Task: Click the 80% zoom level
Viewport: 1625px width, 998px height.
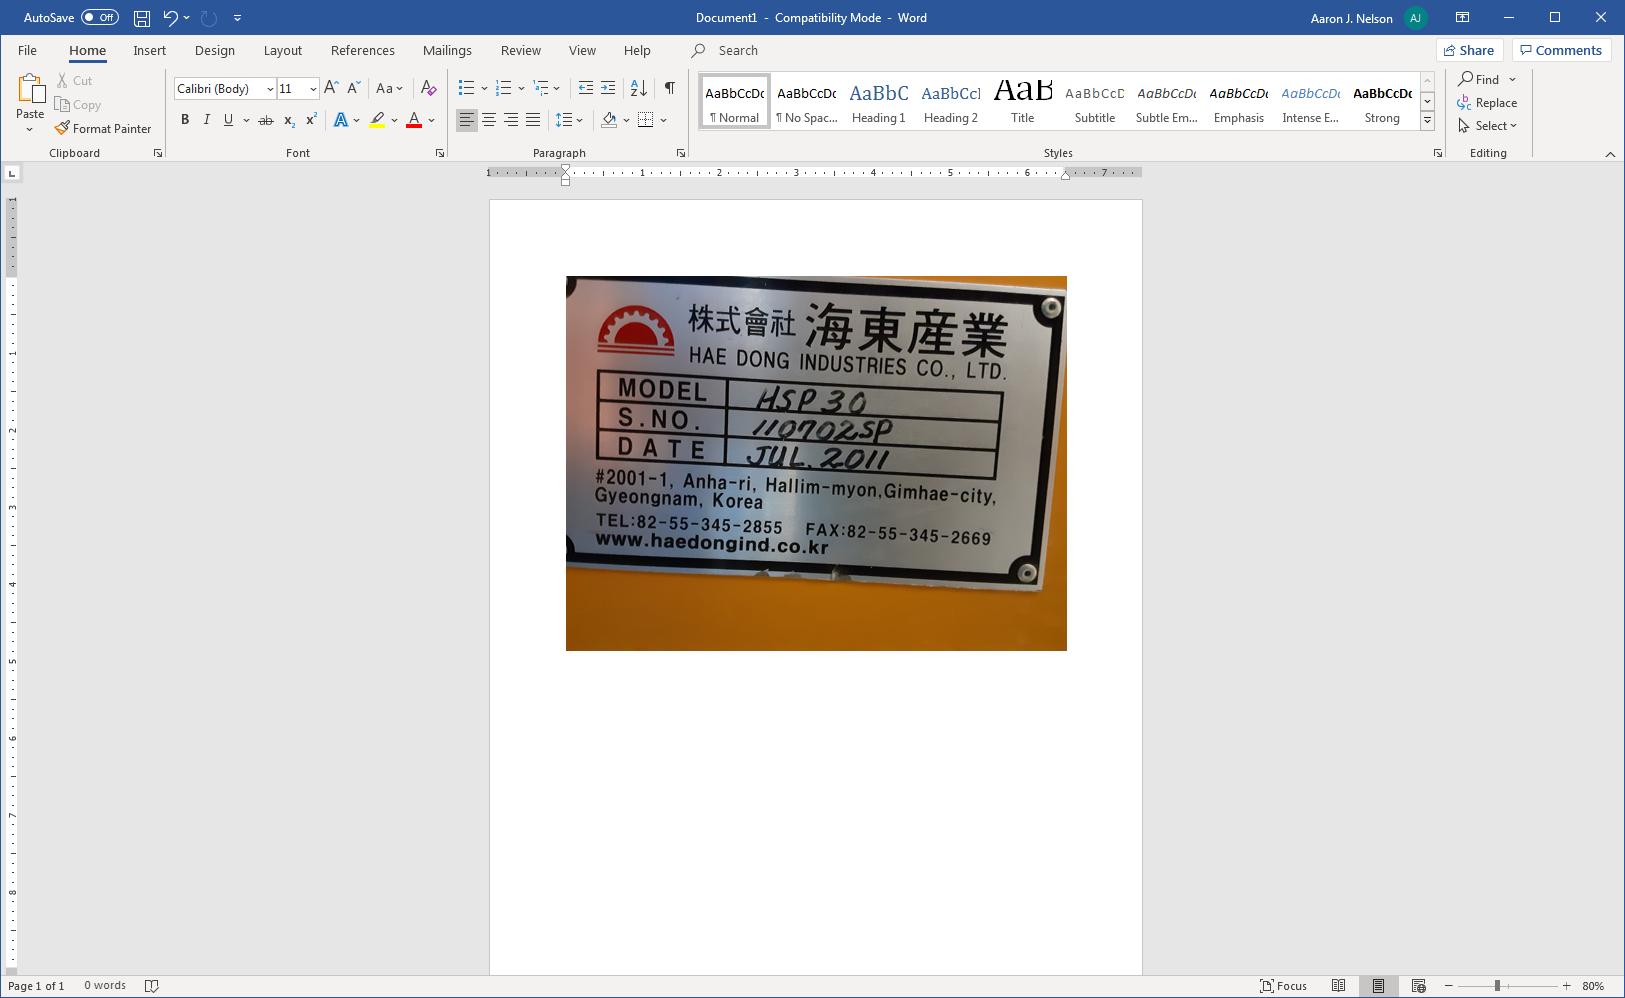Action: pyautogui.click(x=1593, y=986)
